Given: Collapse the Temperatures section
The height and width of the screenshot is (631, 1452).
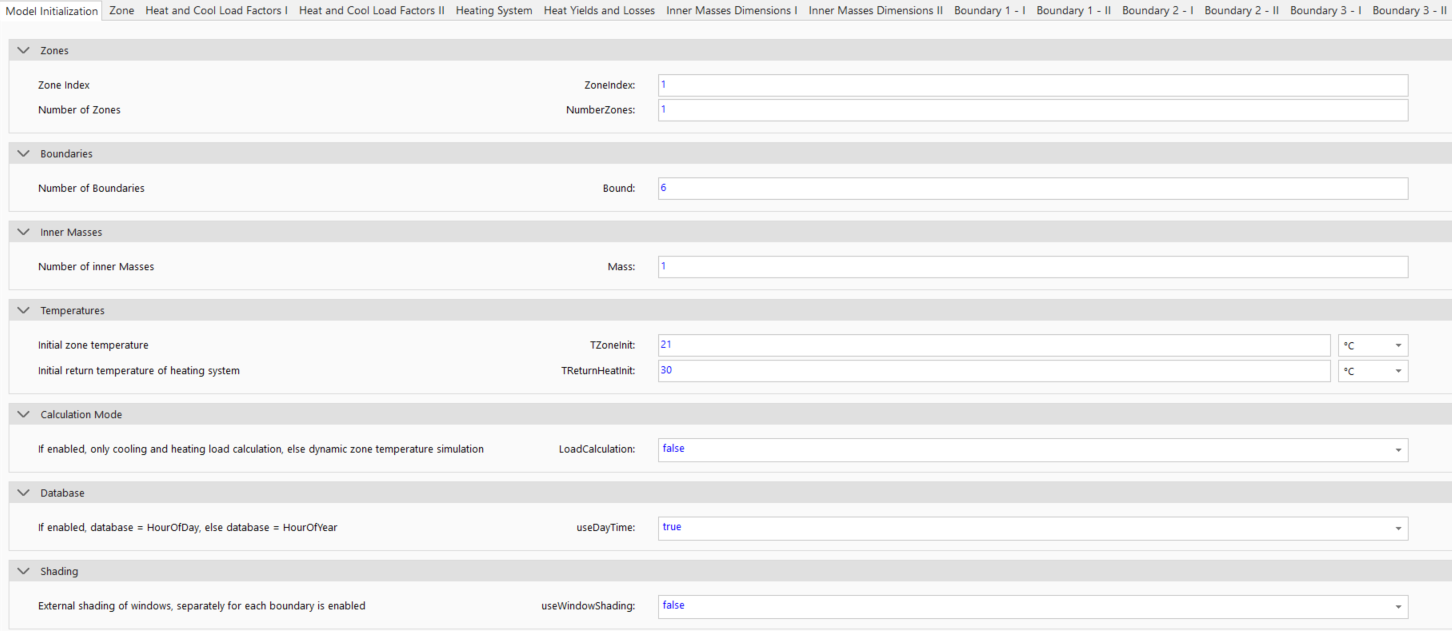Looking at the screenshot, I should [x=24, y=310].
